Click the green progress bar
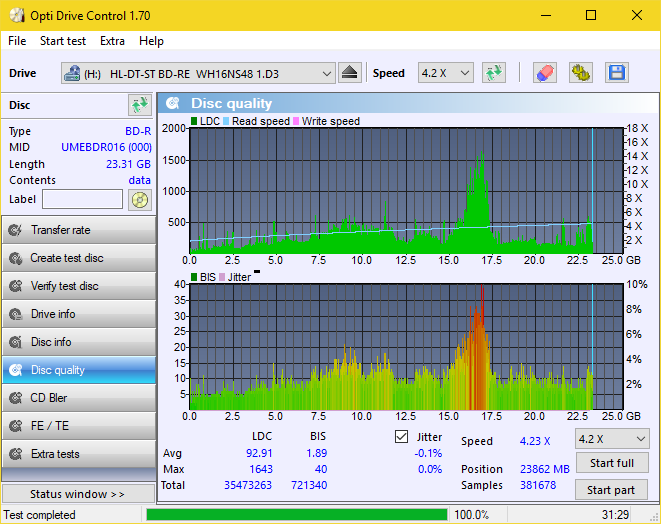The height and width of the screenshot is (524, 661). coord(296,515)
